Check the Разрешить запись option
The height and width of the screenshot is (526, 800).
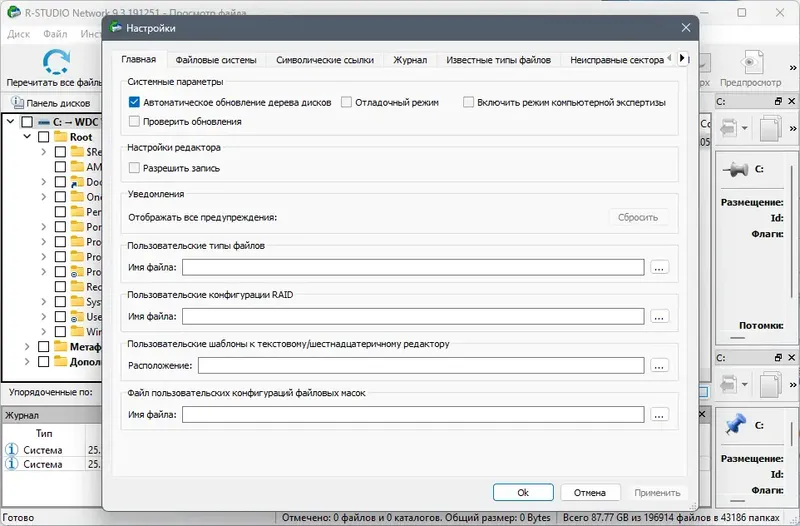point(134,168)
